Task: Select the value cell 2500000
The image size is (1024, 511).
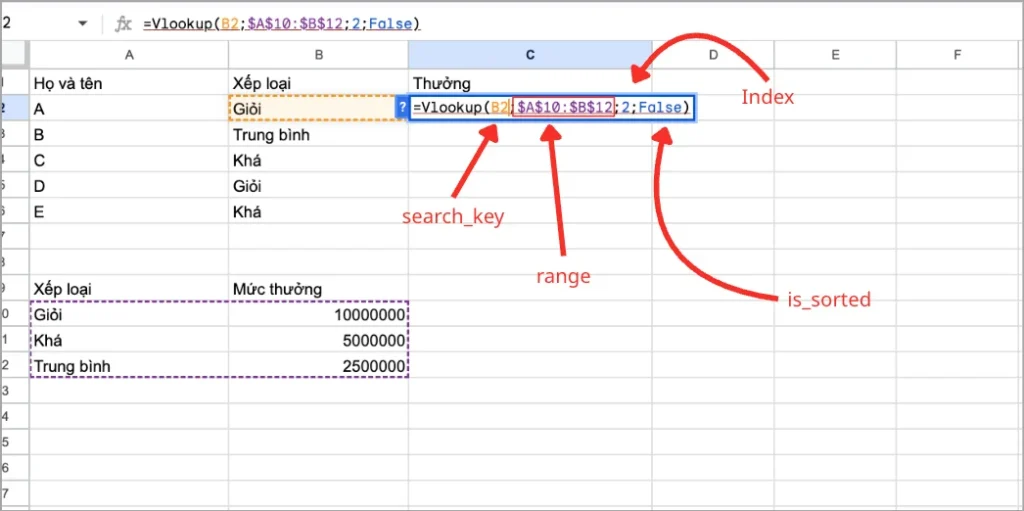Action: (319, 365)
